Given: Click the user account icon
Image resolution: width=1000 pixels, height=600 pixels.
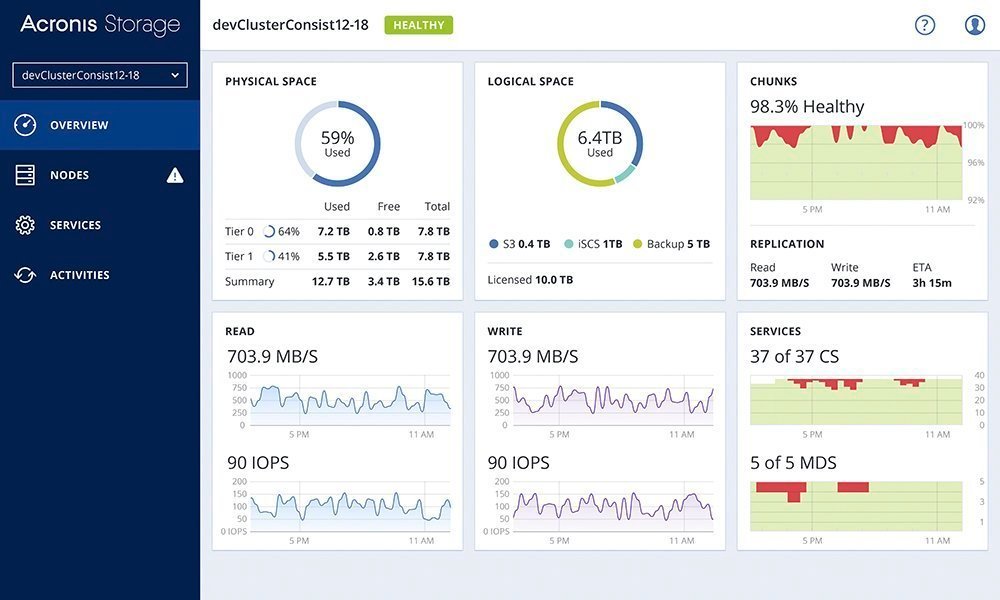Looking at the screenshot, I should (x=974, y=24).
